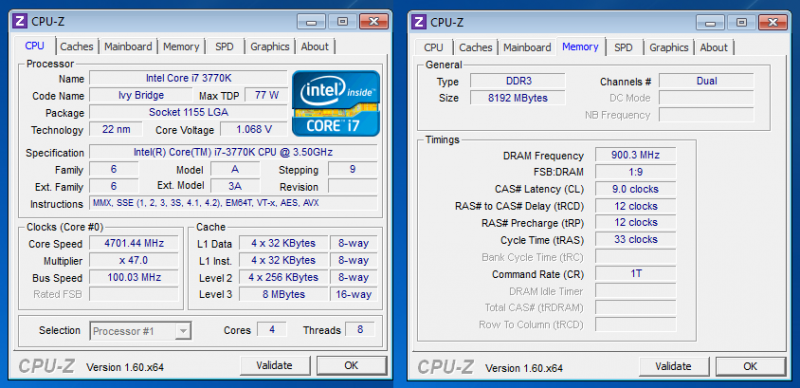Click the Cores value '4'

[271, 329]
